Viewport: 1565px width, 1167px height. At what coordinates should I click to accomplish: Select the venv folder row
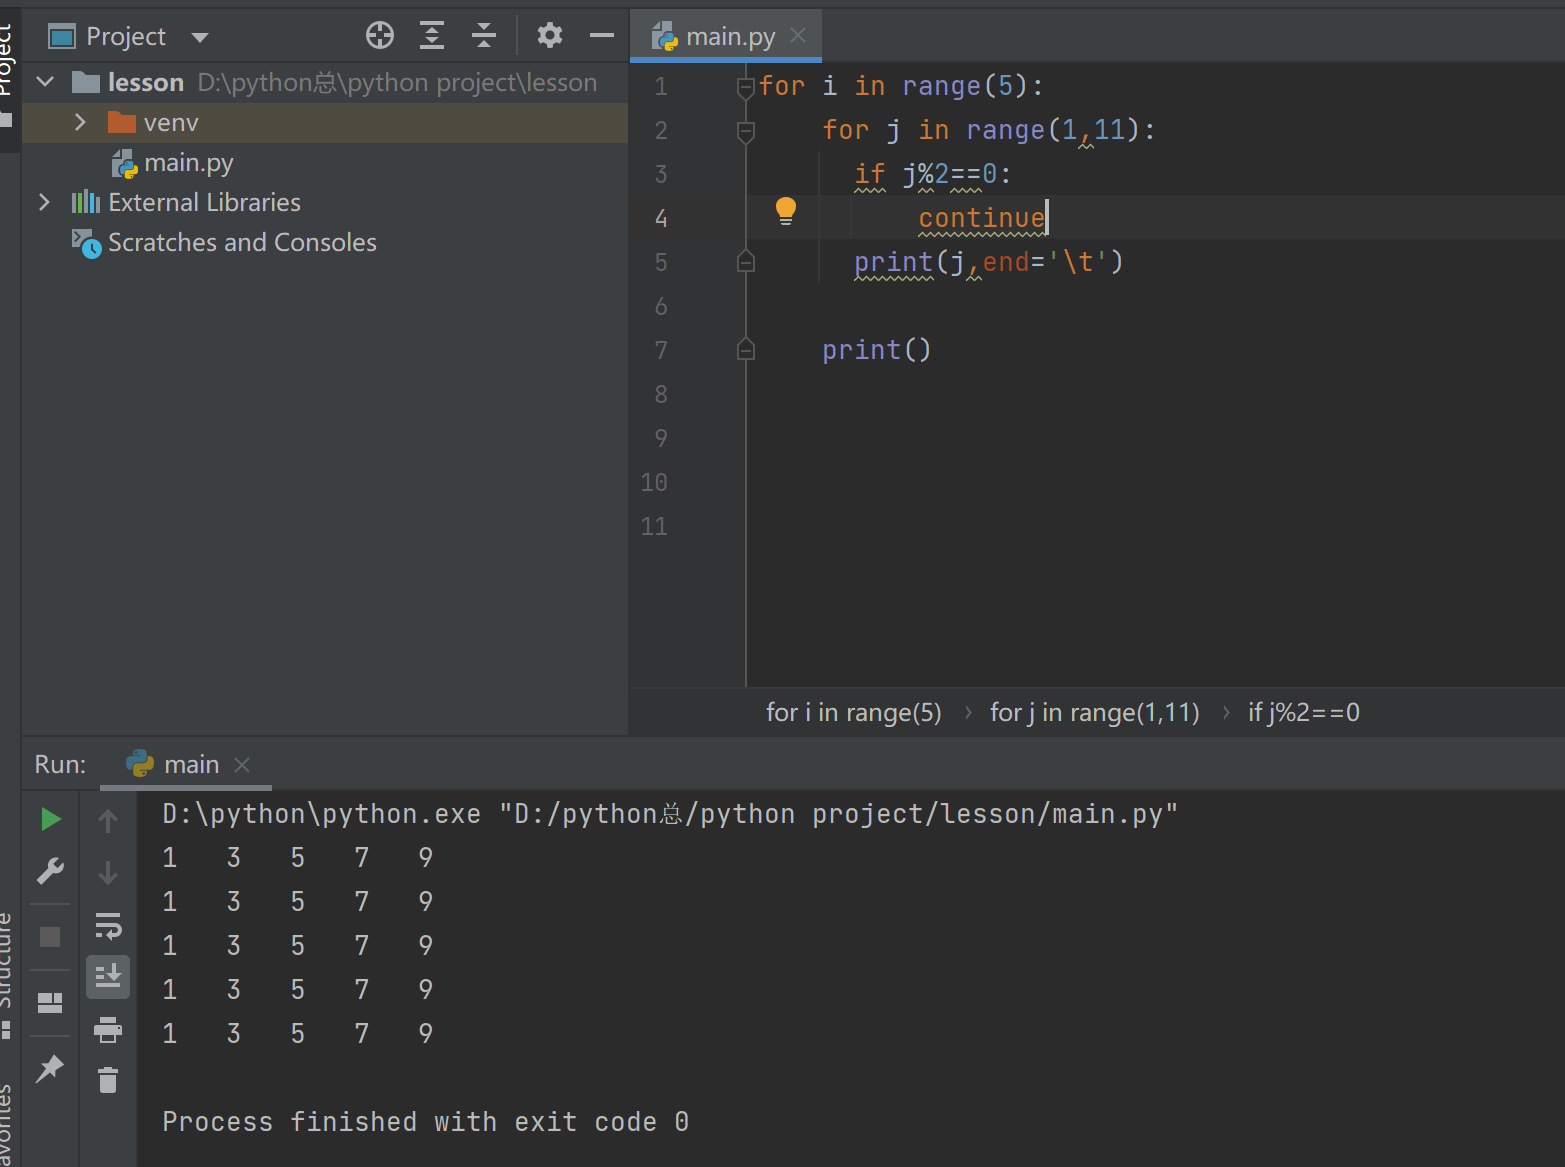(x=325, y=122)
